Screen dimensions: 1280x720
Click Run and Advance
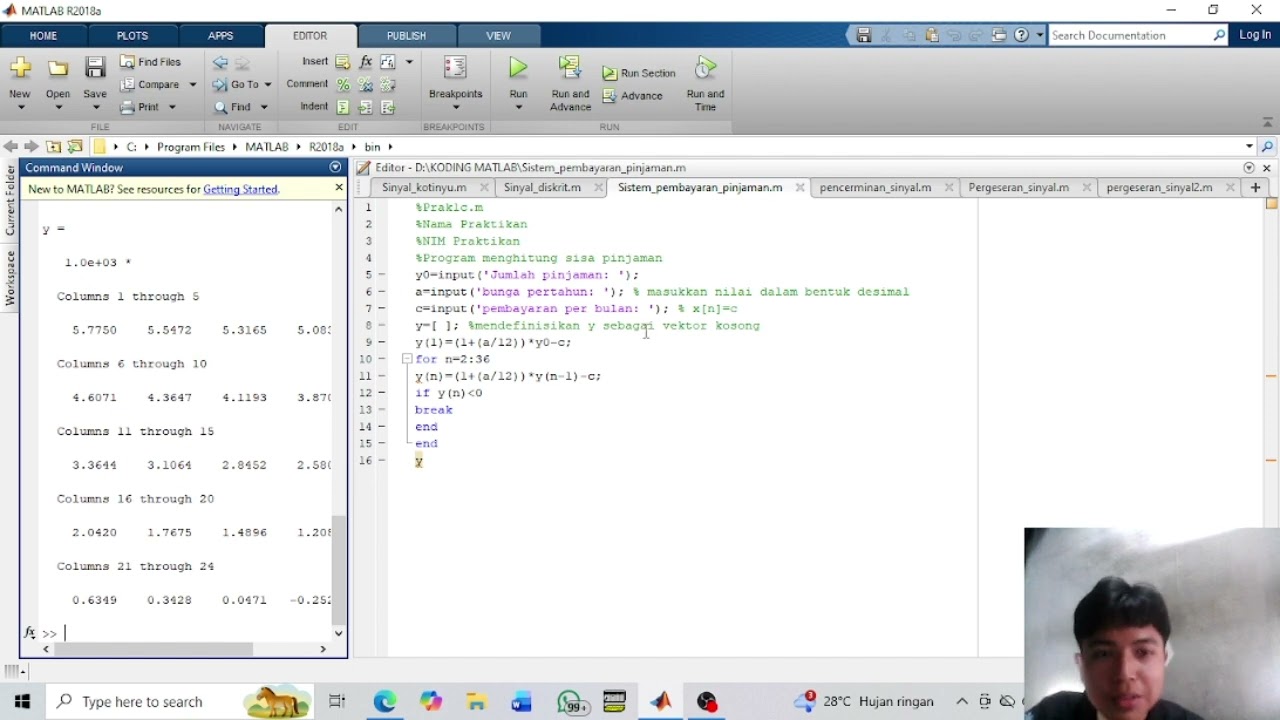pyautogui.click(x=570, y=83)
